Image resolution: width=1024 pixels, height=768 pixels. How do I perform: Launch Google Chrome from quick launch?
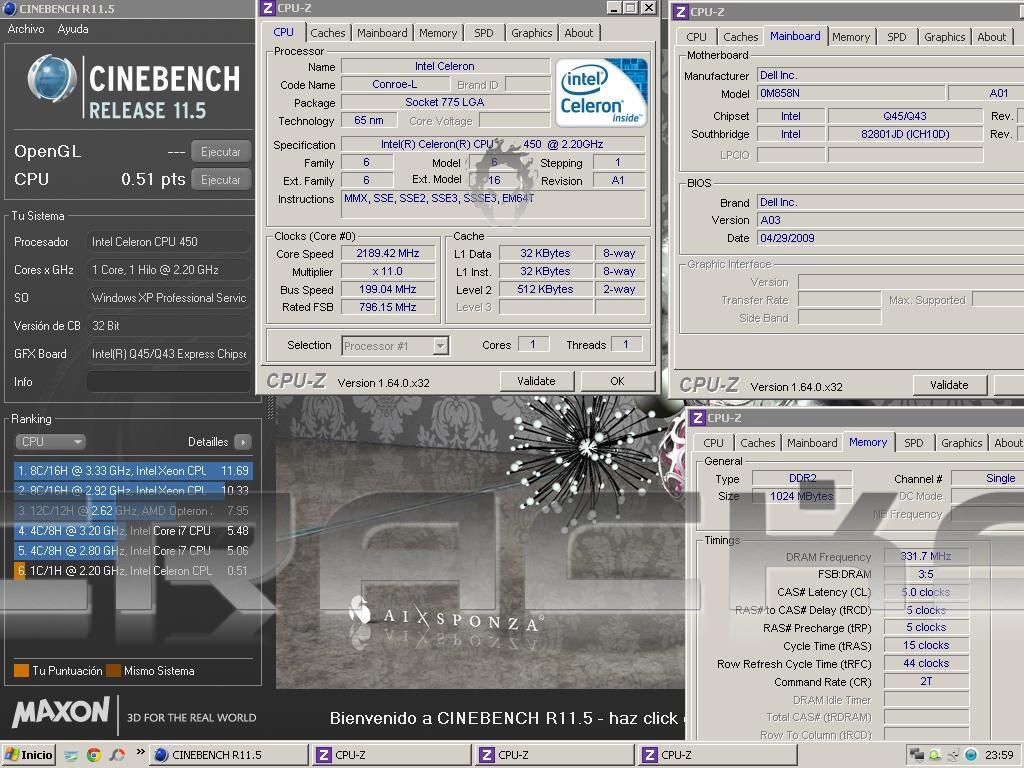[x=94, y=755]
